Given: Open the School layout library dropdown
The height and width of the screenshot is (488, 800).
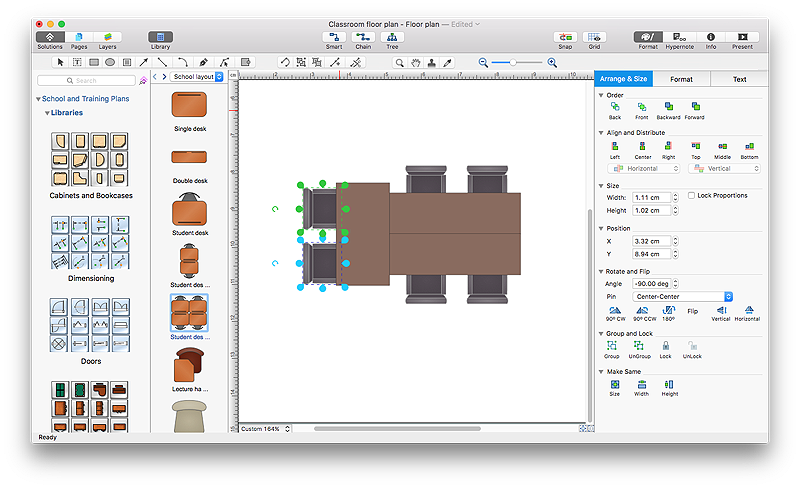Looking at the screenshot, I should click(197, 76).
